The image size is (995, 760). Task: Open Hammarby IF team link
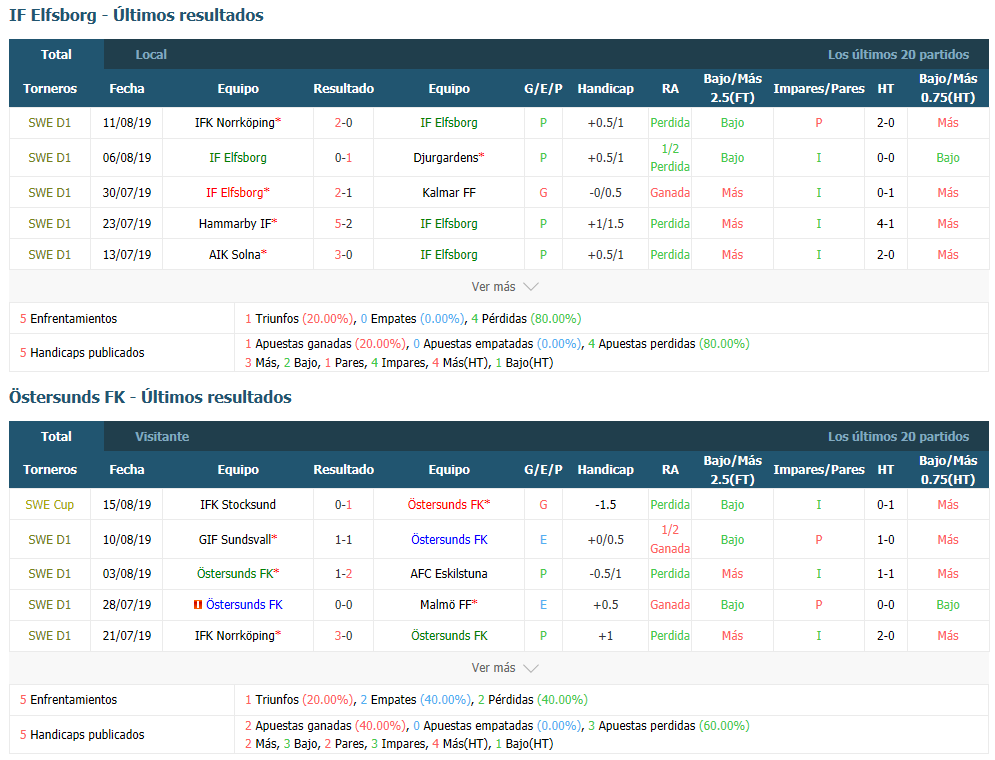237,224
